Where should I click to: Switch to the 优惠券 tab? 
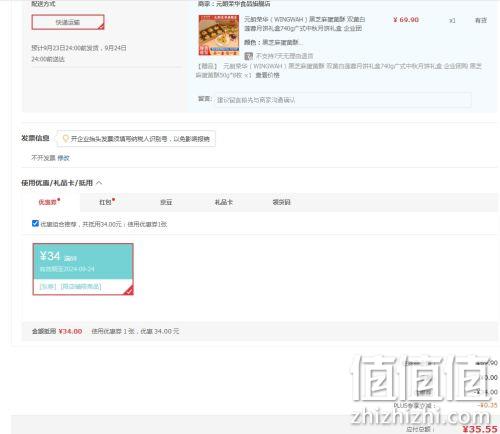(49, 202)
